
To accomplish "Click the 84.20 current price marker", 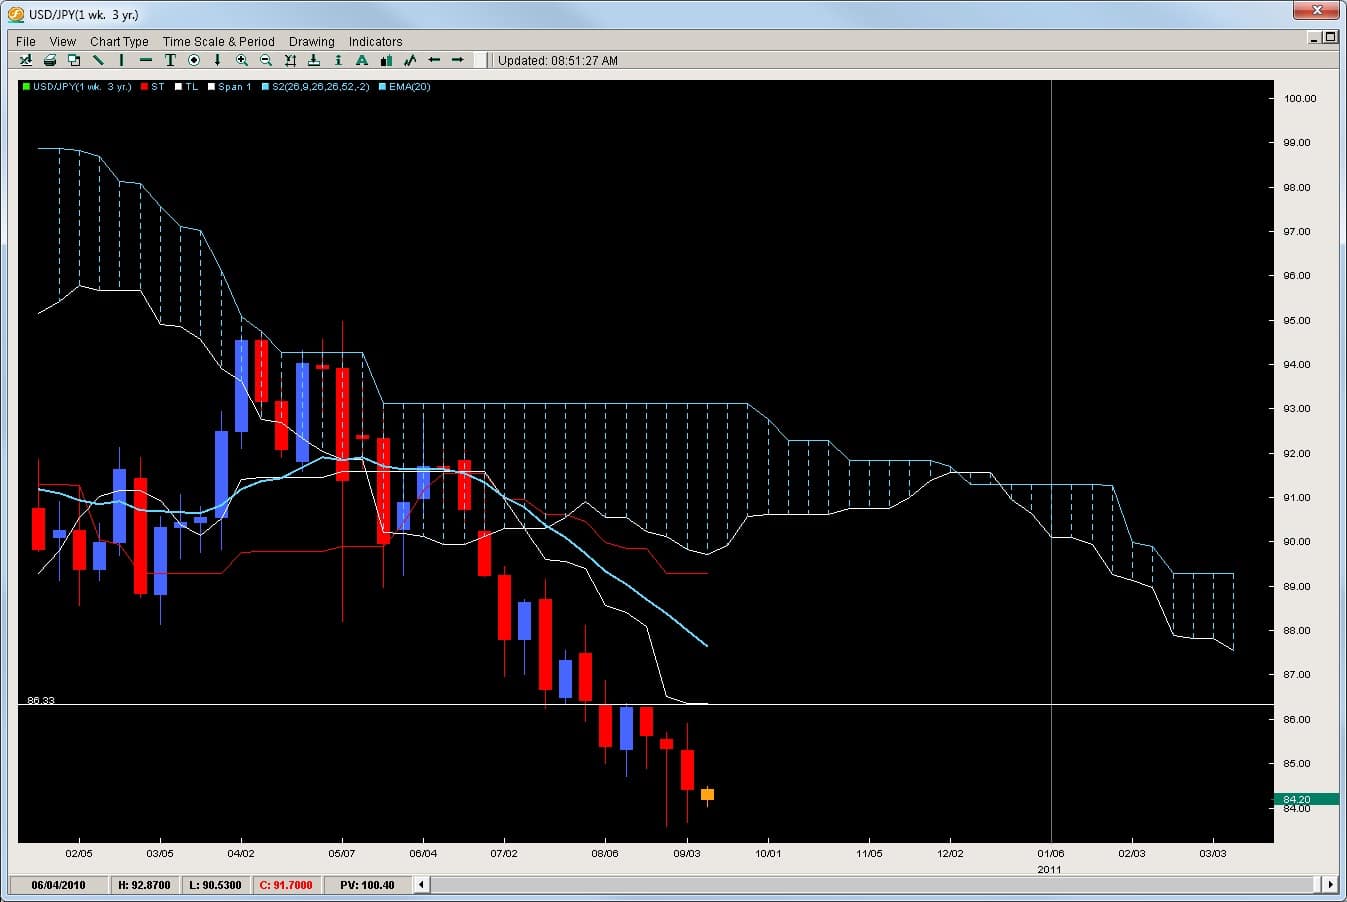I will coord(1305,799).
